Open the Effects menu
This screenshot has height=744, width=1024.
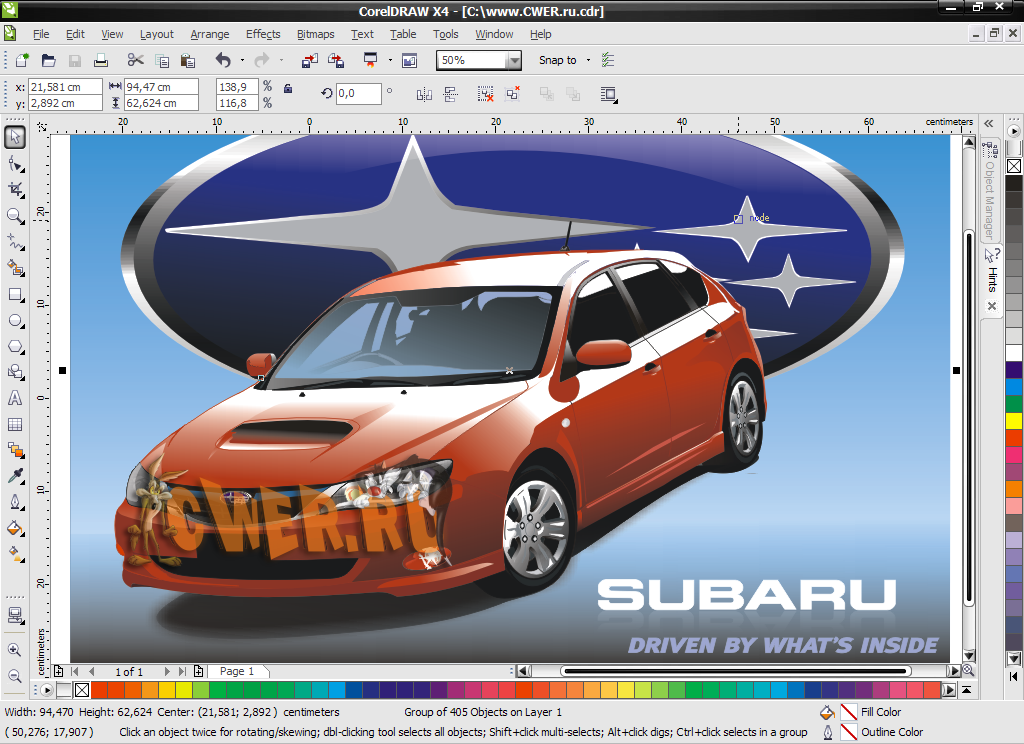(263, 34)
